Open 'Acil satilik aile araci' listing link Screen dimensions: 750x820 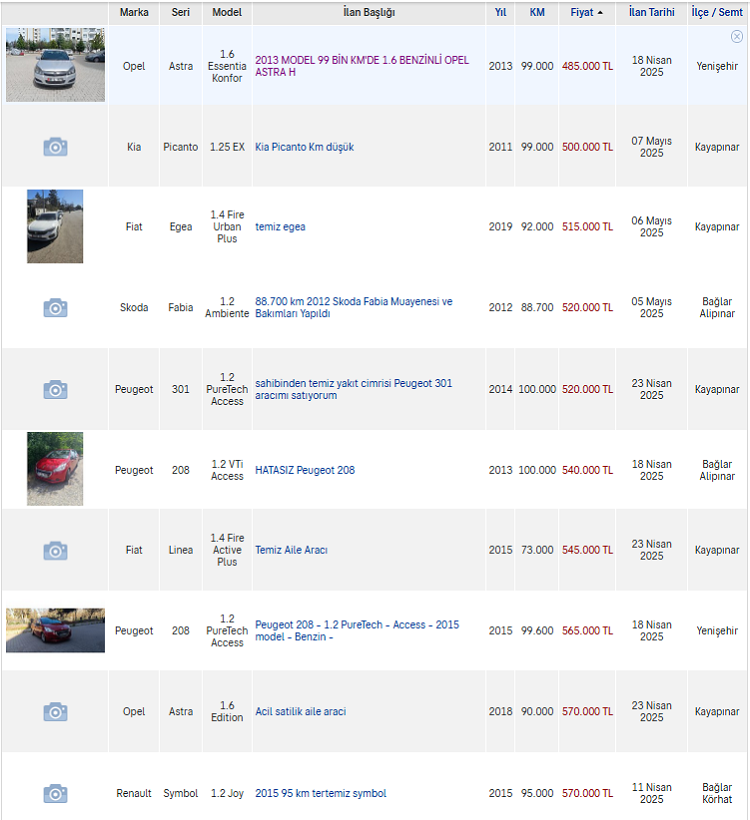coord(301,711)
